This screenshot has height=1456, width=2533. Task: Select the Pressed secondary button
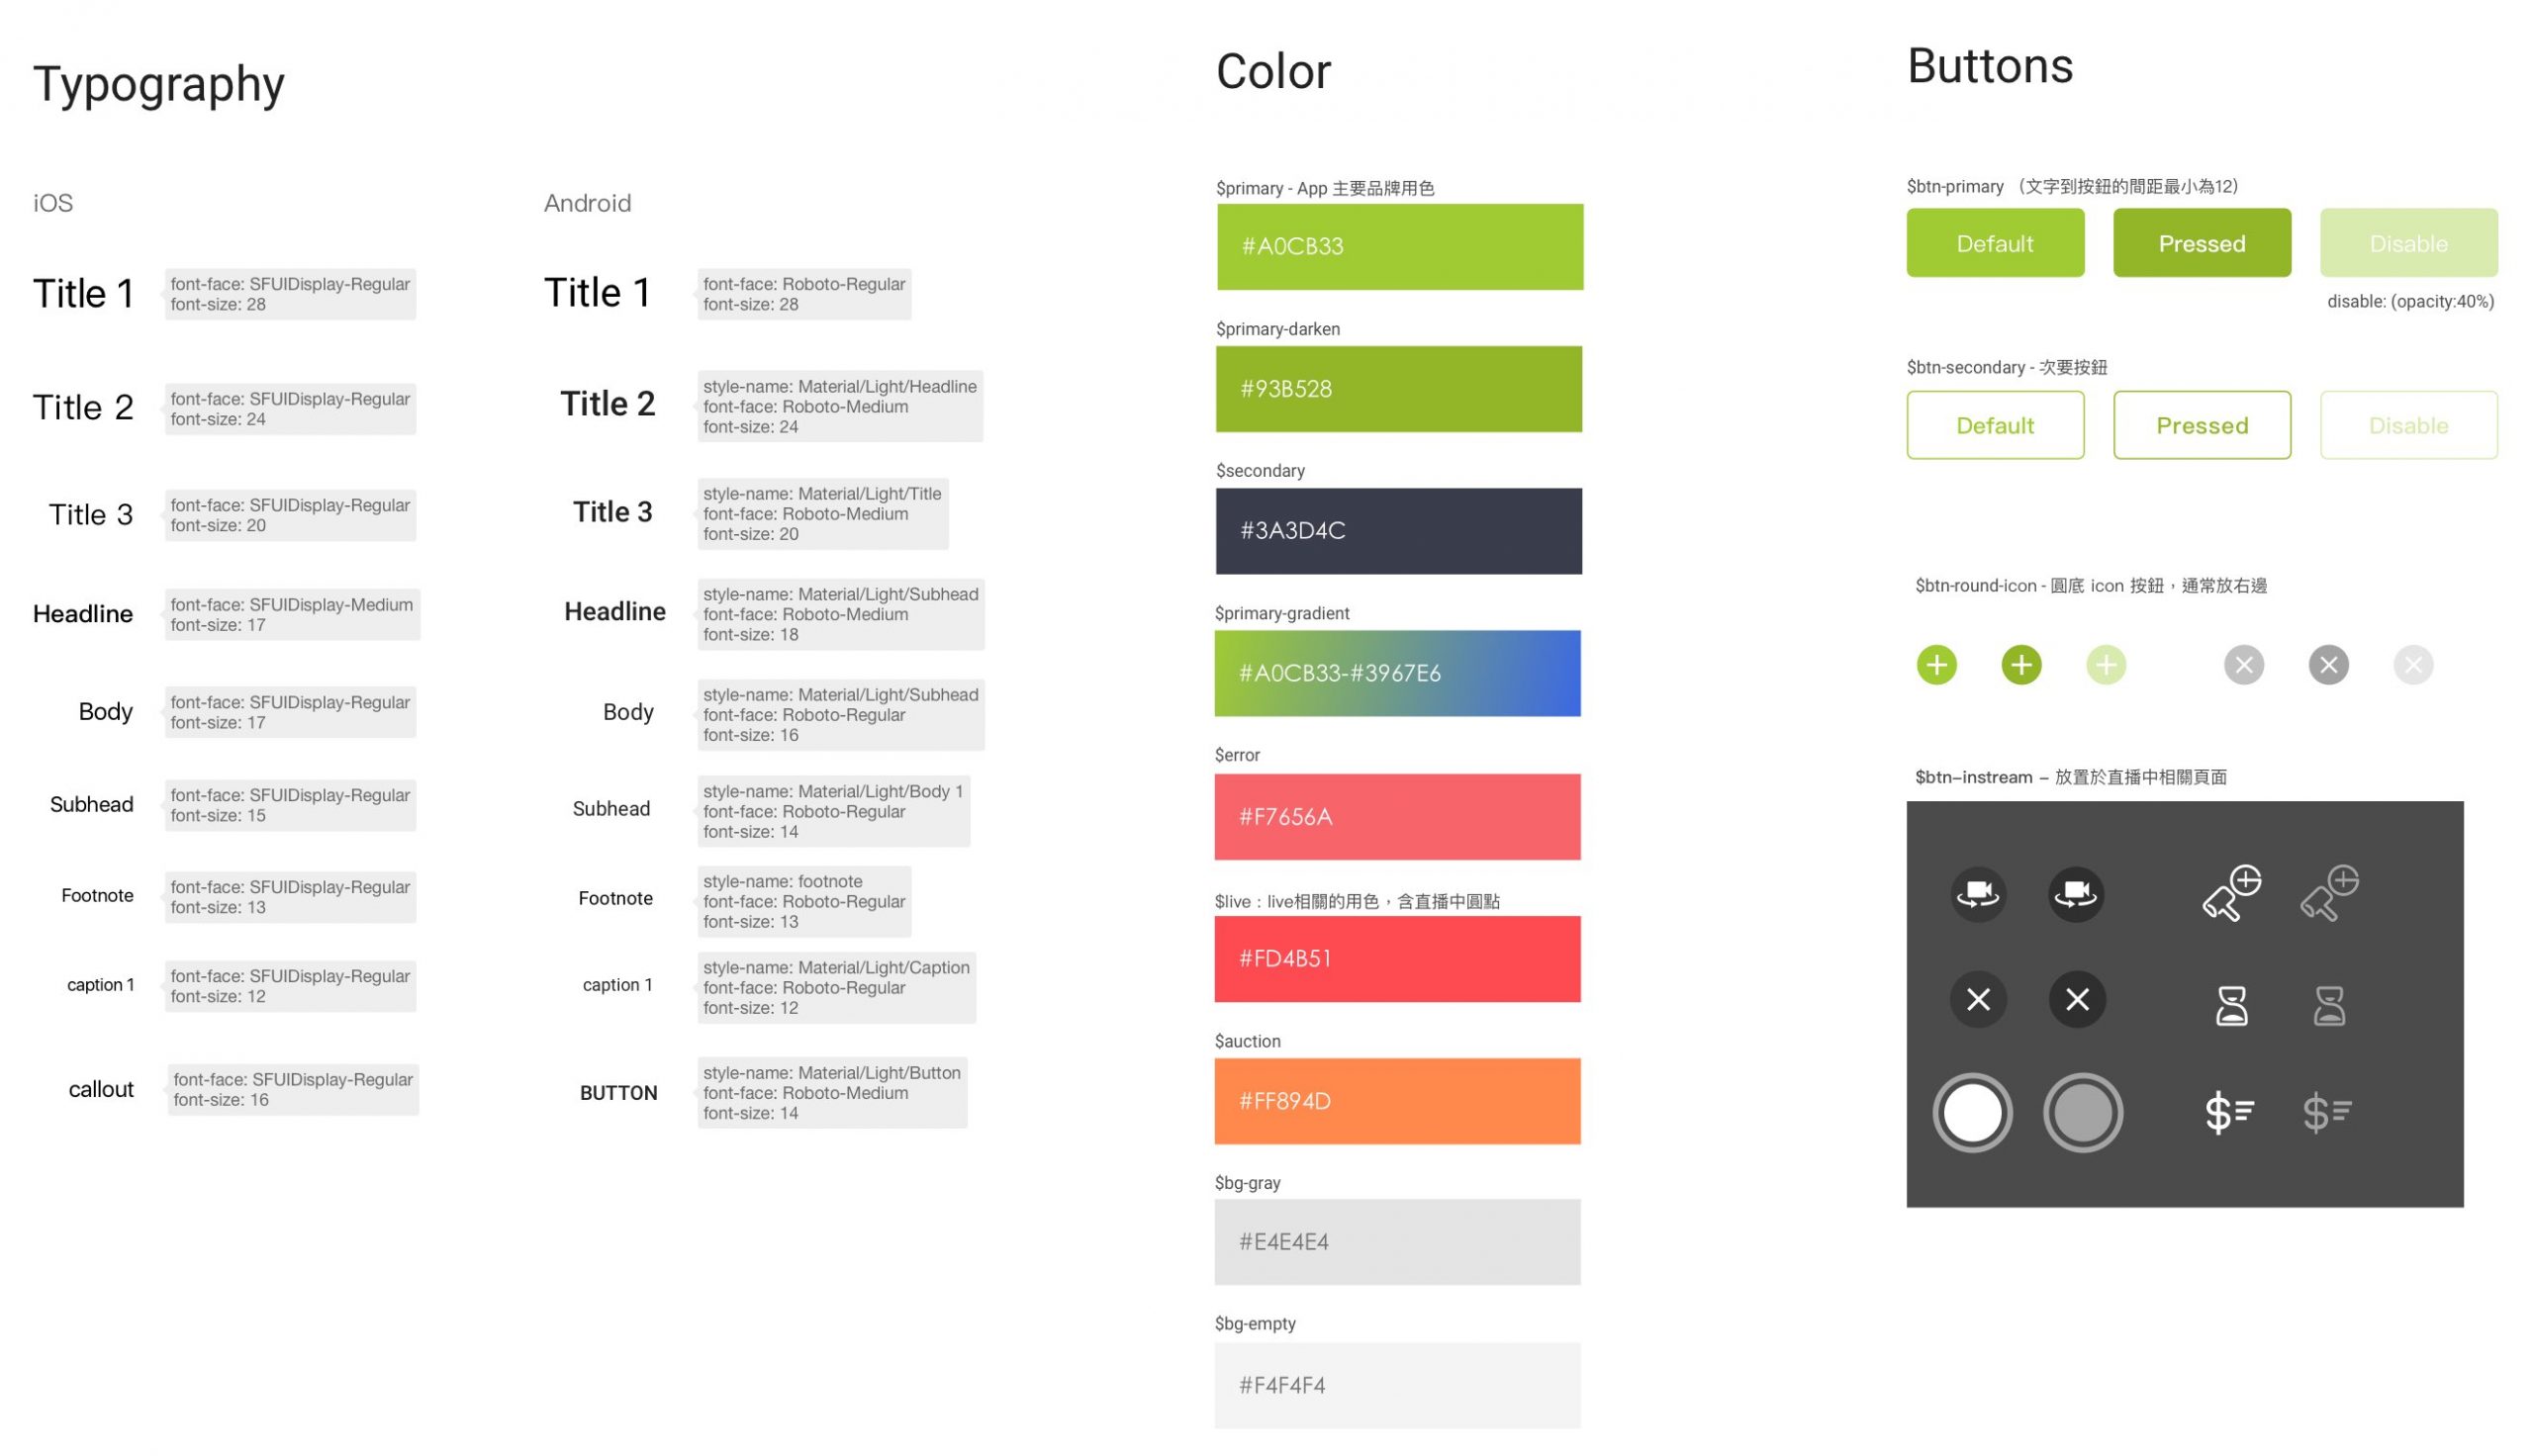click(2201, 422)
